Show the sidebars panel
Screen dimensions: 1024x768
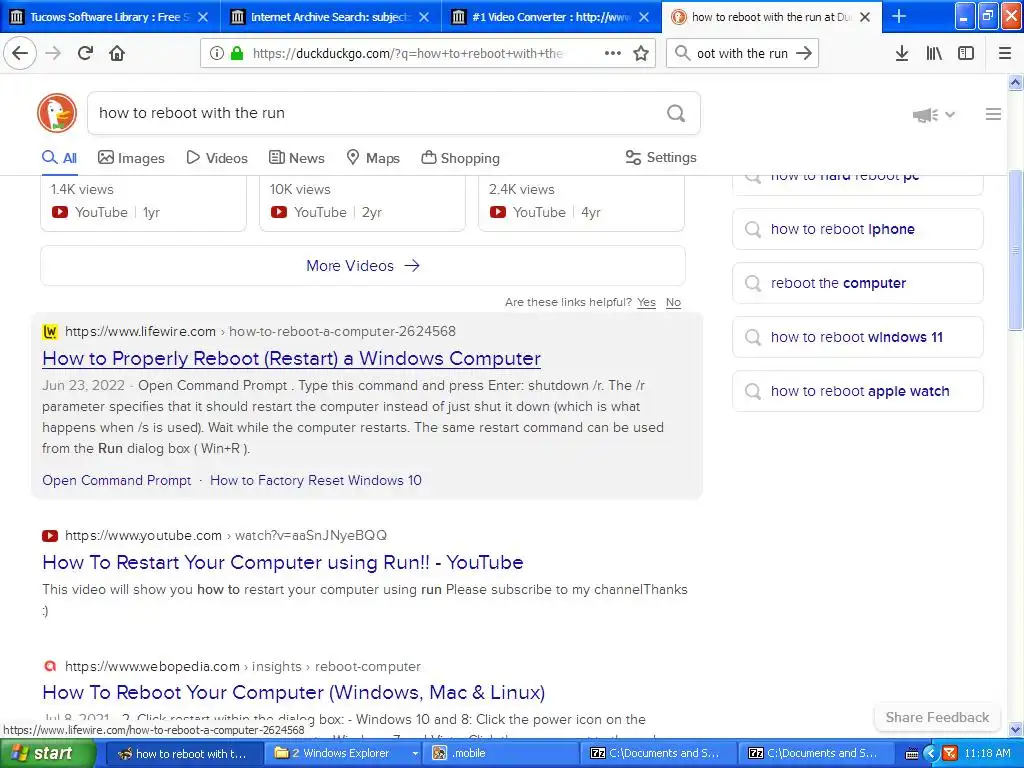[966, 53]
